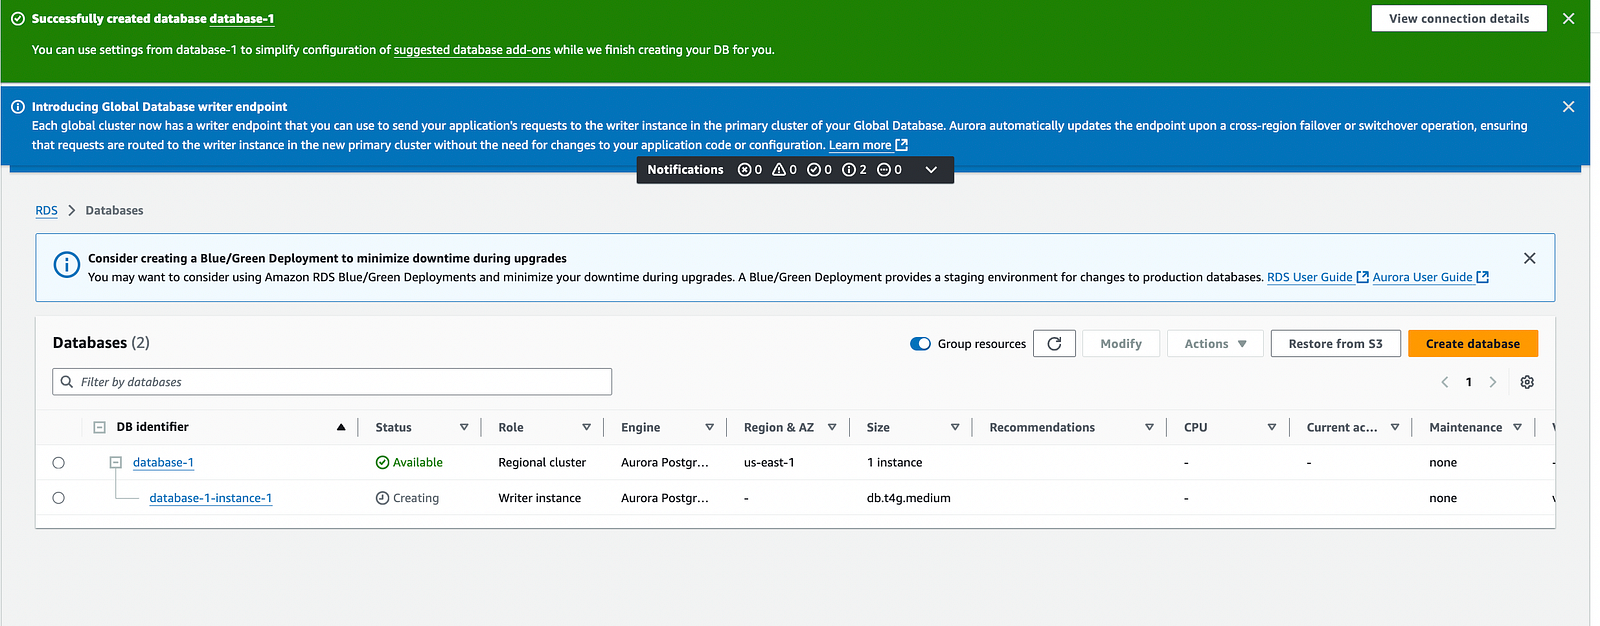This screenshot has width=1600, height=626.
Task: Open database-1 link in success banner
Action: 241,19
